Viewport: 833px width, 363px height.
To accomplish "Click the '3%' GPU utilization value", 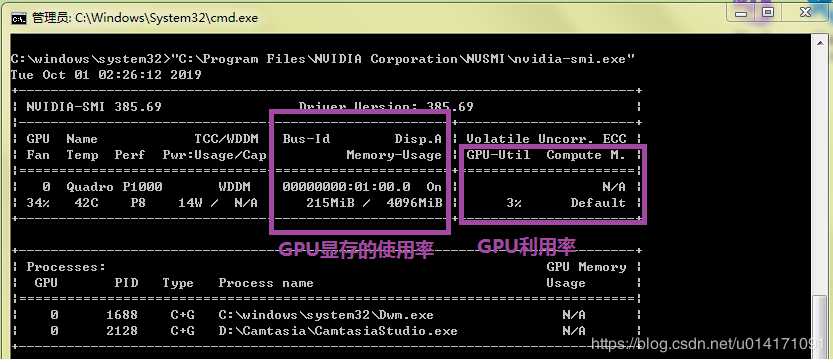I will [513, 203].
